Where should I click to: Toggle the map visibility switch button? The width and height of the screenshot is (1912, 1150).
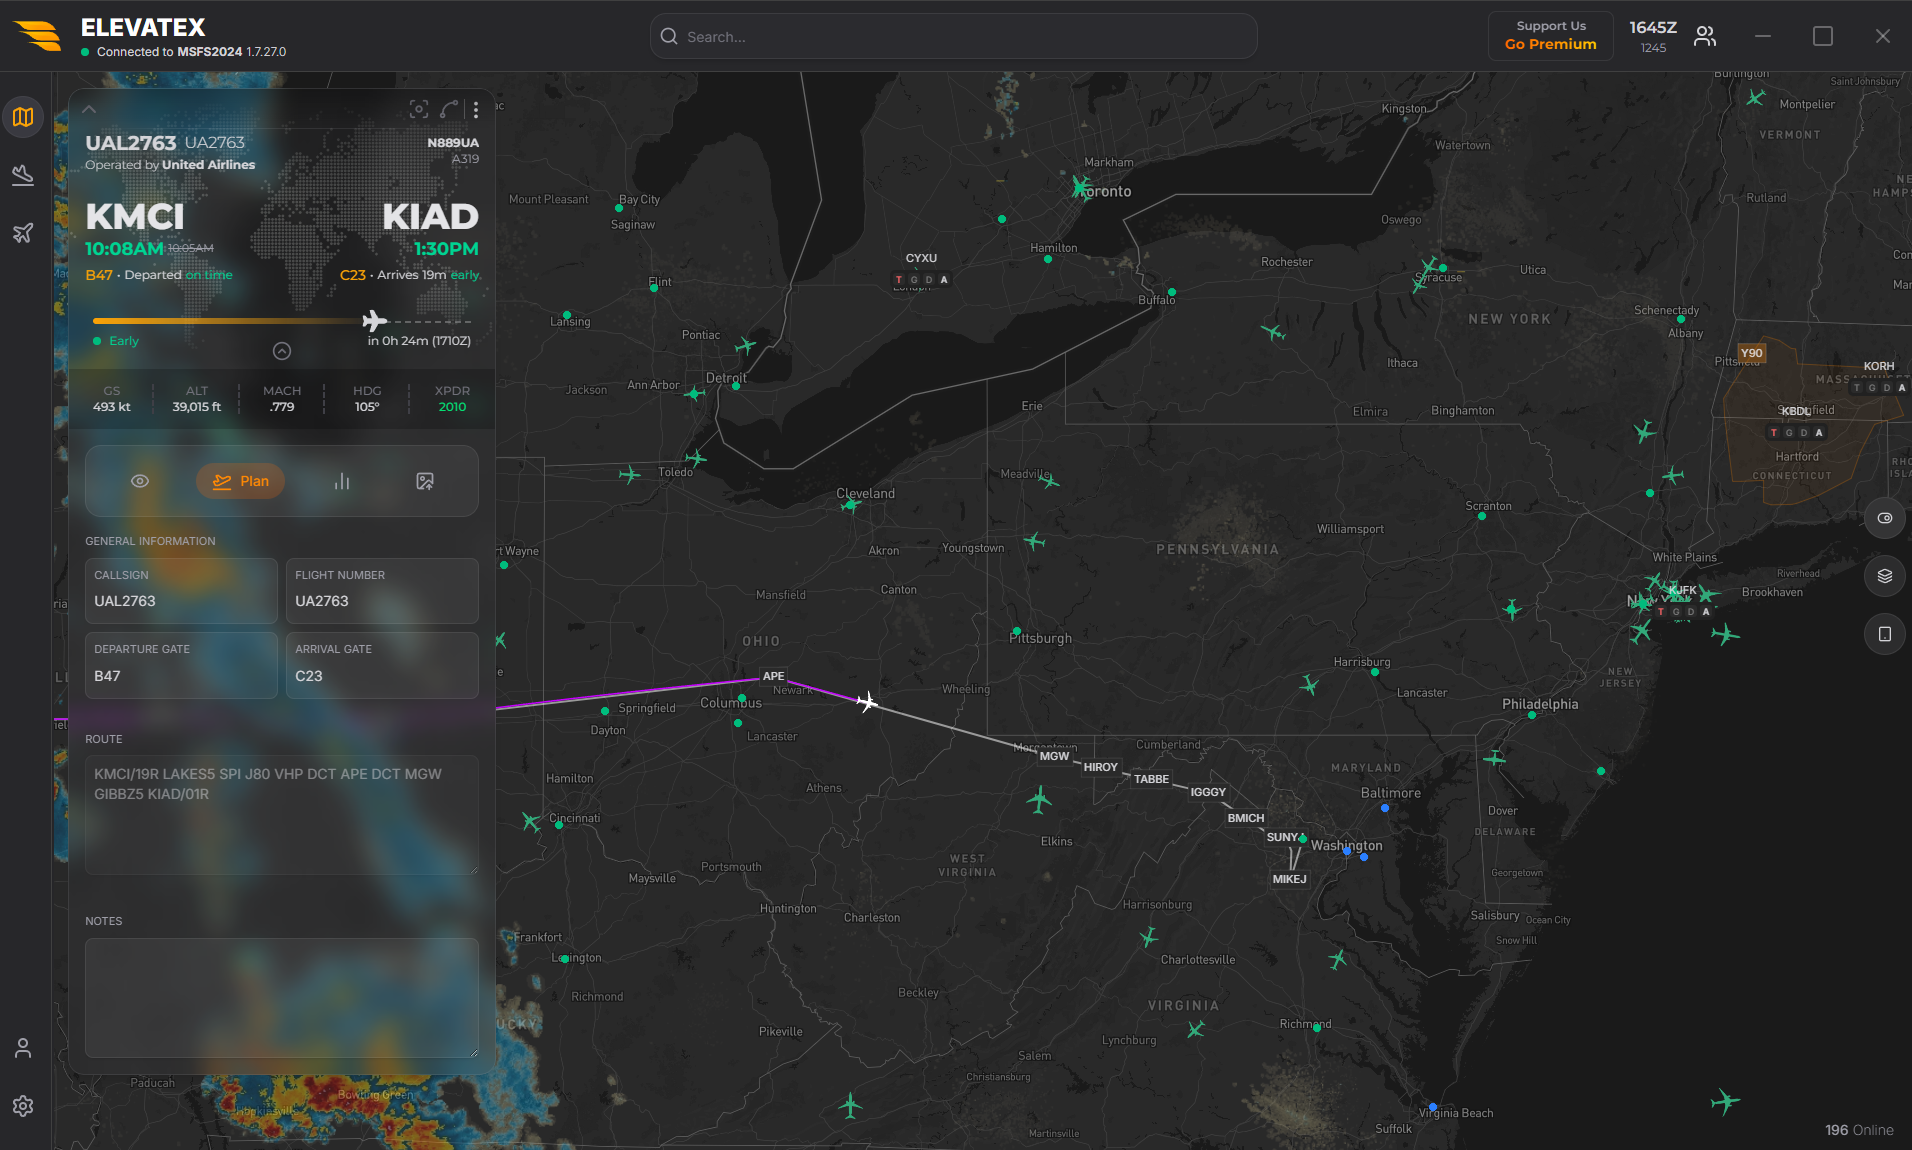tap(1885, 518)
